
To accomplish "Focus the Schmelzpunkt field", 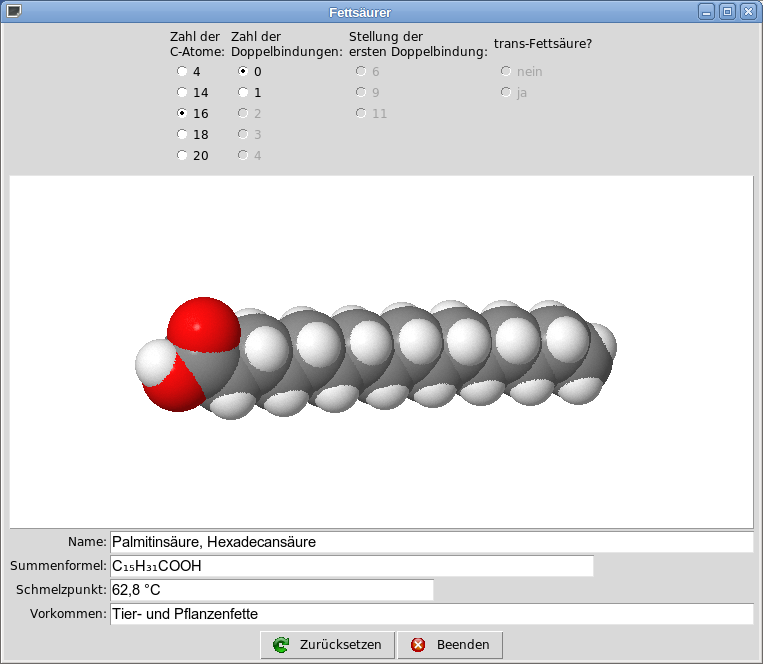I will (271, 590).
